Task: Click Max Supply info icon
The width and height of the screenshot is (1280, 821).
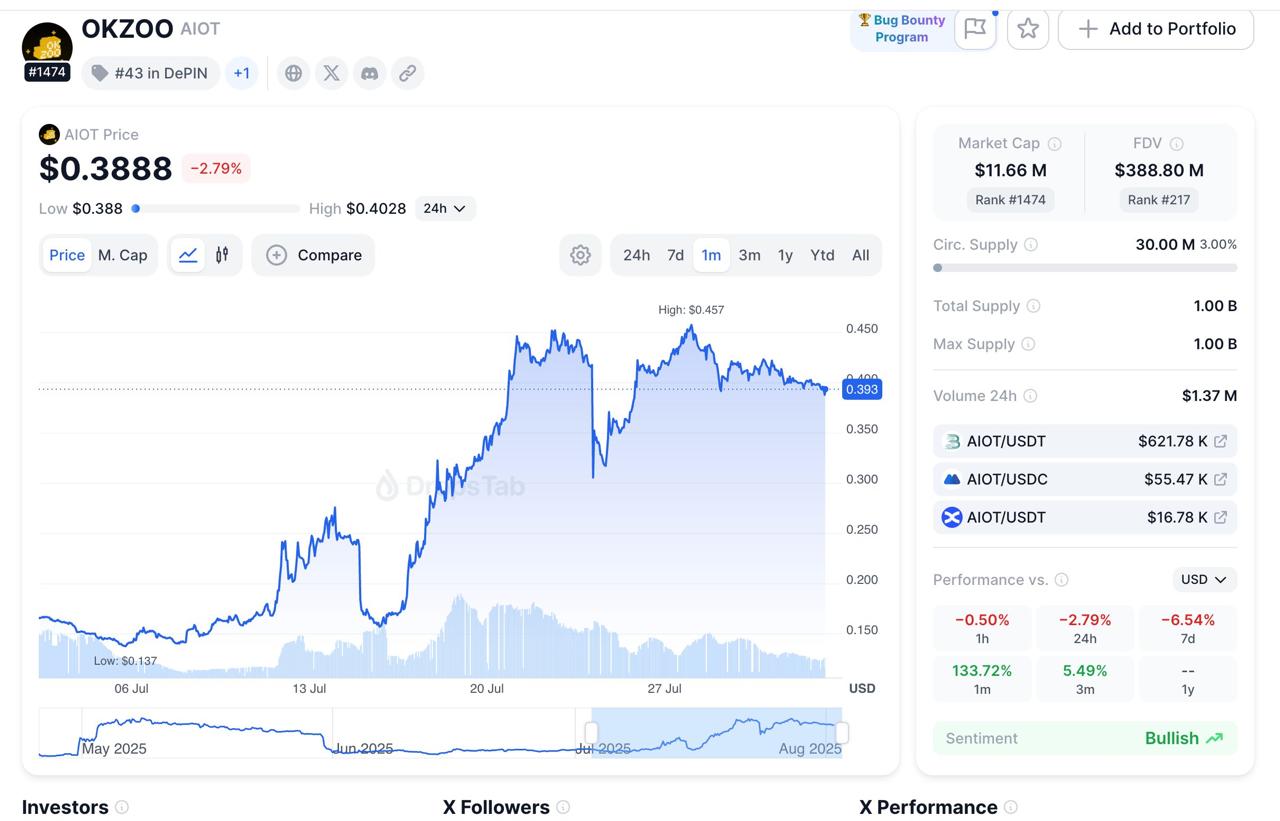Action: pyautogui.click(x=1028, y=344)
